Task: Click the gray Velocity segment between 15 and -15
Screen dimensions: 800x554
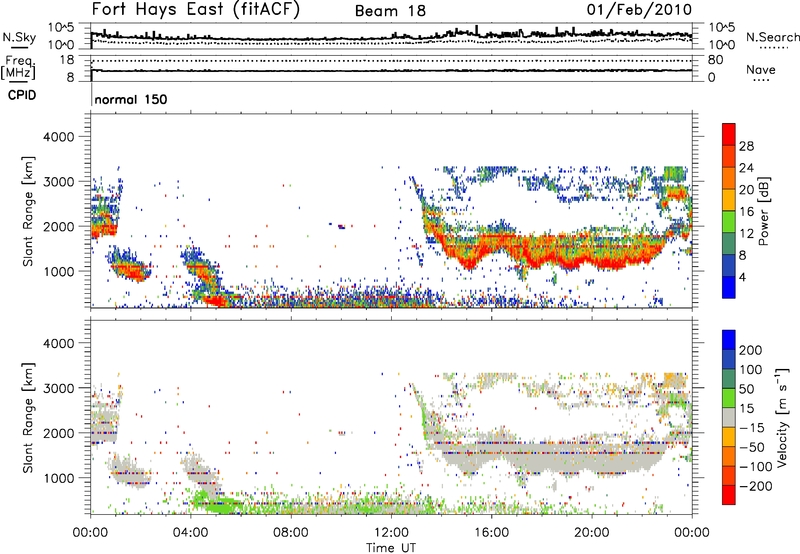Action: coord(729,418)
